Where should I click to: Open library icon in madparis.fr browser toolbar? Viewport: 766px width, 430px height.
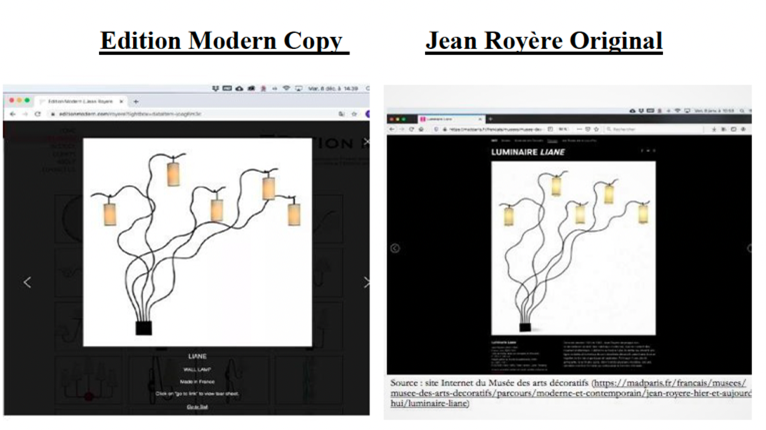pos(723,129)
